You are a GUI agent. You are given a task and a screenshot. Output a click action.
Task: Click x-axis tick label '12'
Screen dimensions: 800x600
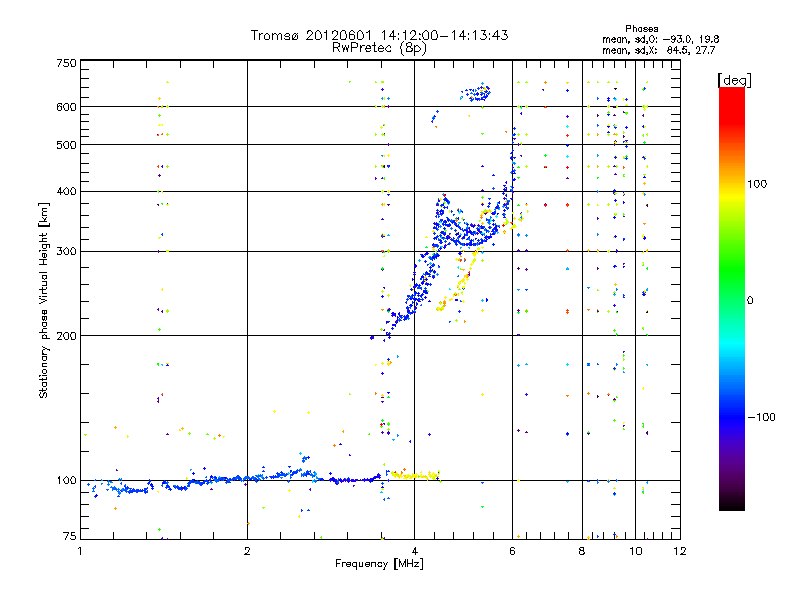click(x=680, y=551)
